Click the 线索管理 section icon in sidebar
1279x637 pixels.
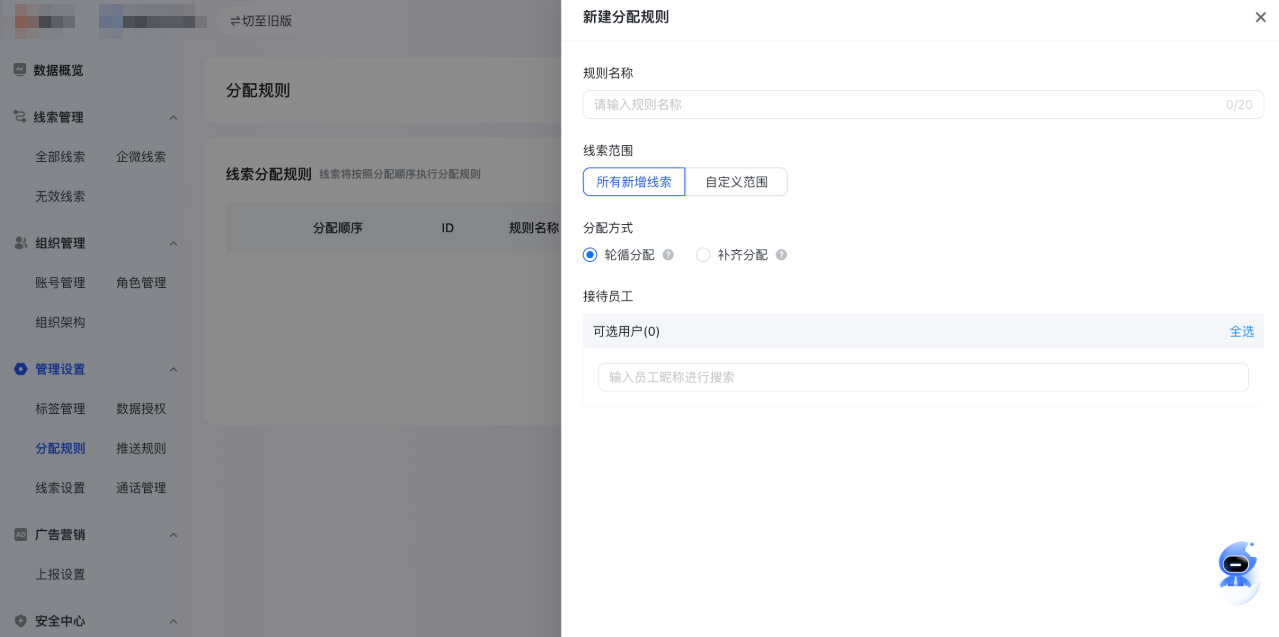coord(21,117)
